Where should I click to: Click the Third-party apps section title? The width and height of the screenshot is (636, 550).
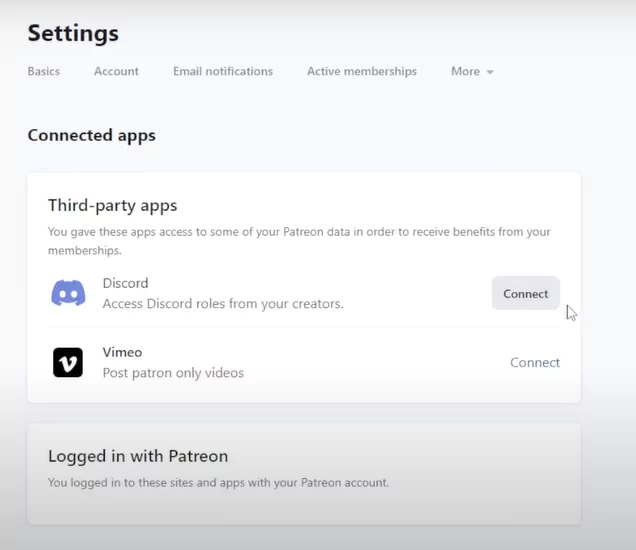[x=112, y=206]
